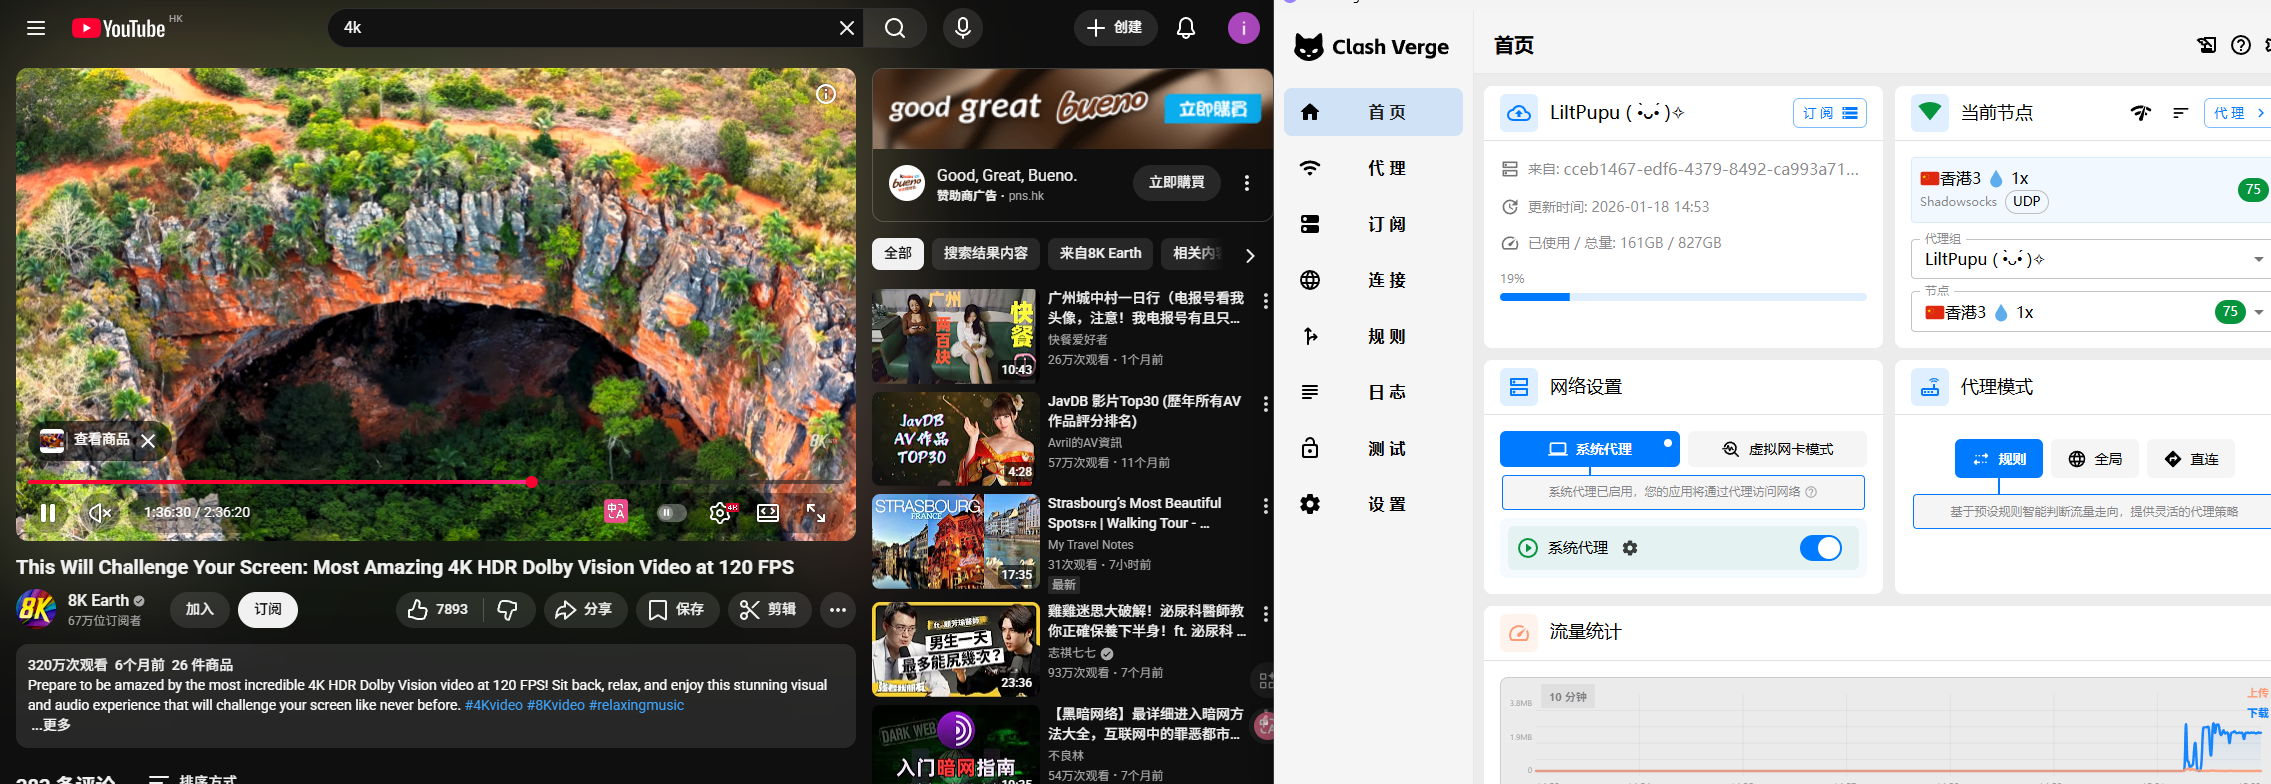Image resolution: width=2271 pixels, height=784 pixels.
Task: Pause the YouTube video
Action: [47, 513]
